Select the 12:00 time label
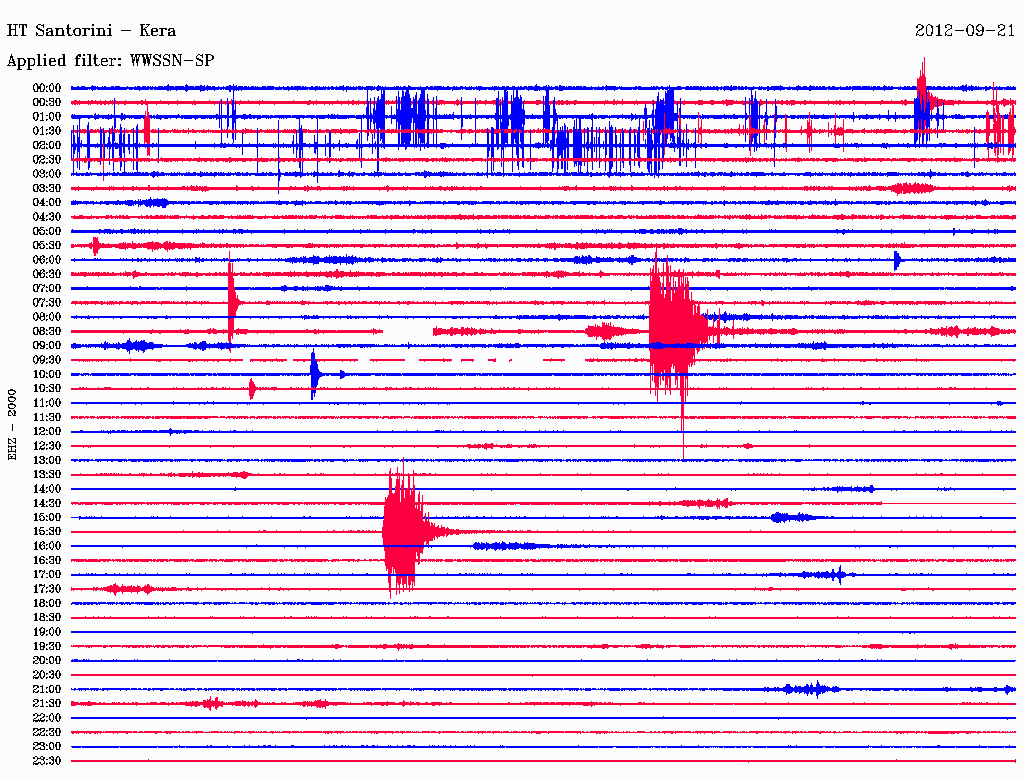1024x780 pixels. tap(47, 432)
